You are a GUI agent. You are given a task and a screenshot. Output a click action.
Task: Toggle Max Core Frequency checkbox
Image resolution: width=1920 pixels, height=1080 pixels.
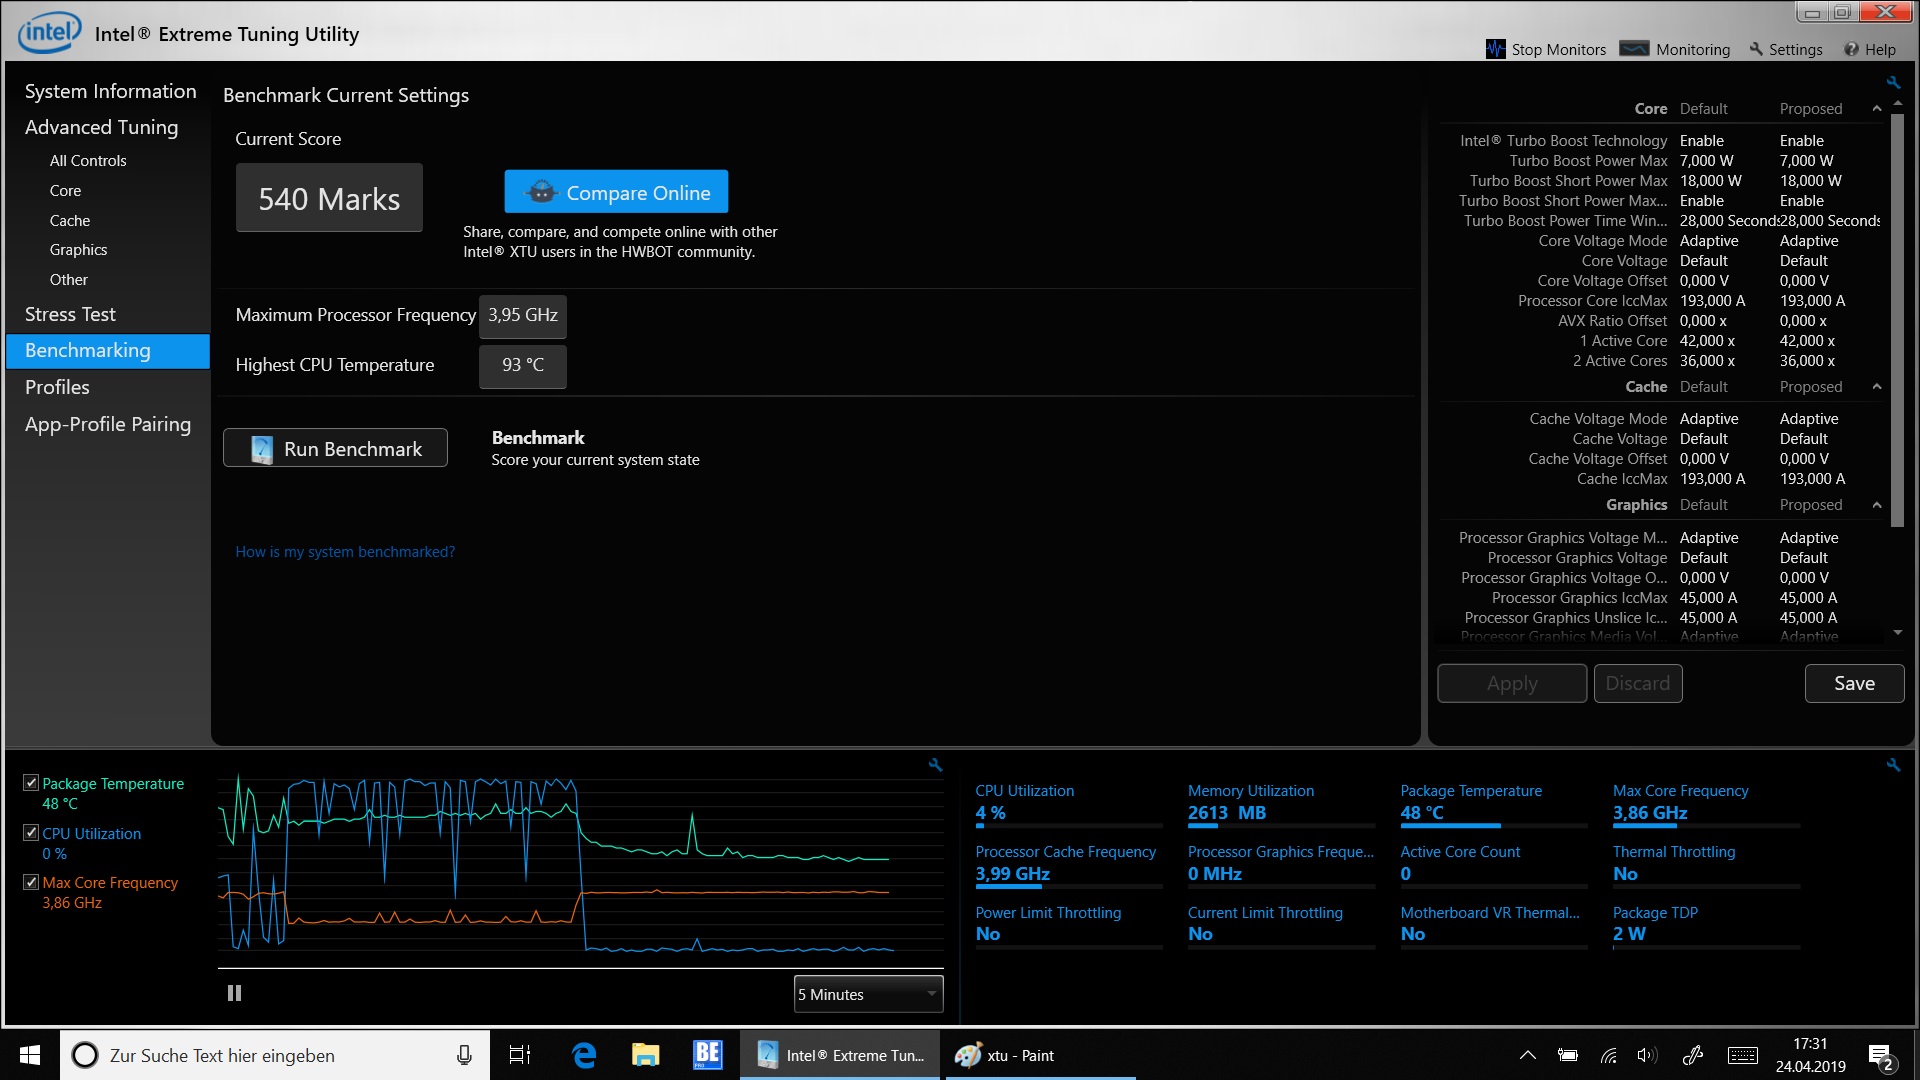point(29,882)
